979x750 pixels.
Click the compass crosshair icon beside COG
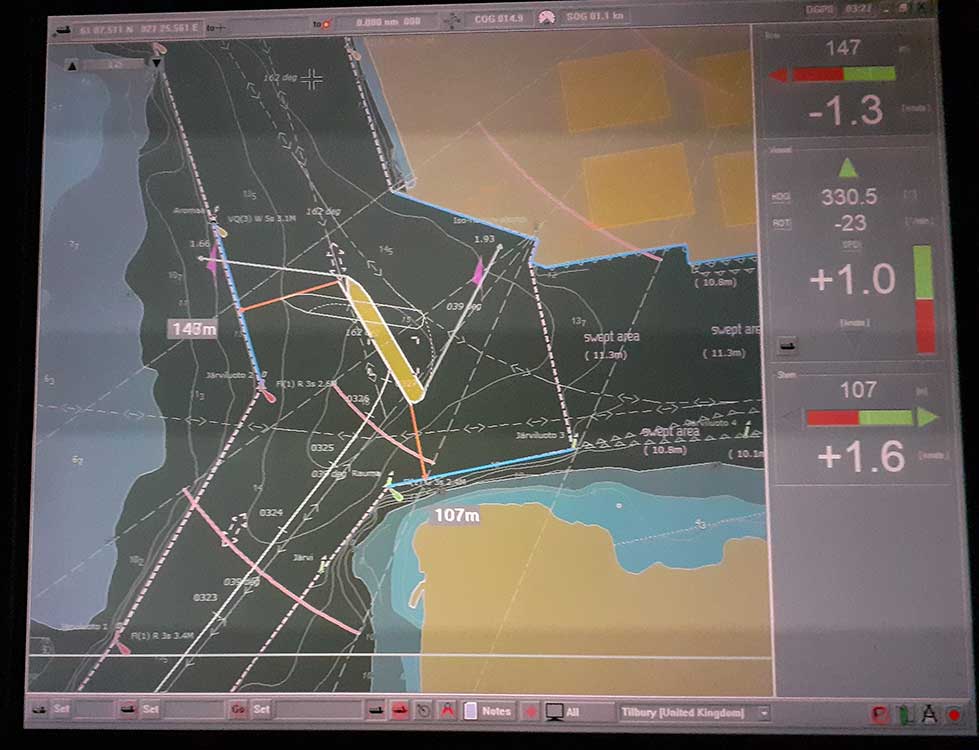tap(452, 20)
